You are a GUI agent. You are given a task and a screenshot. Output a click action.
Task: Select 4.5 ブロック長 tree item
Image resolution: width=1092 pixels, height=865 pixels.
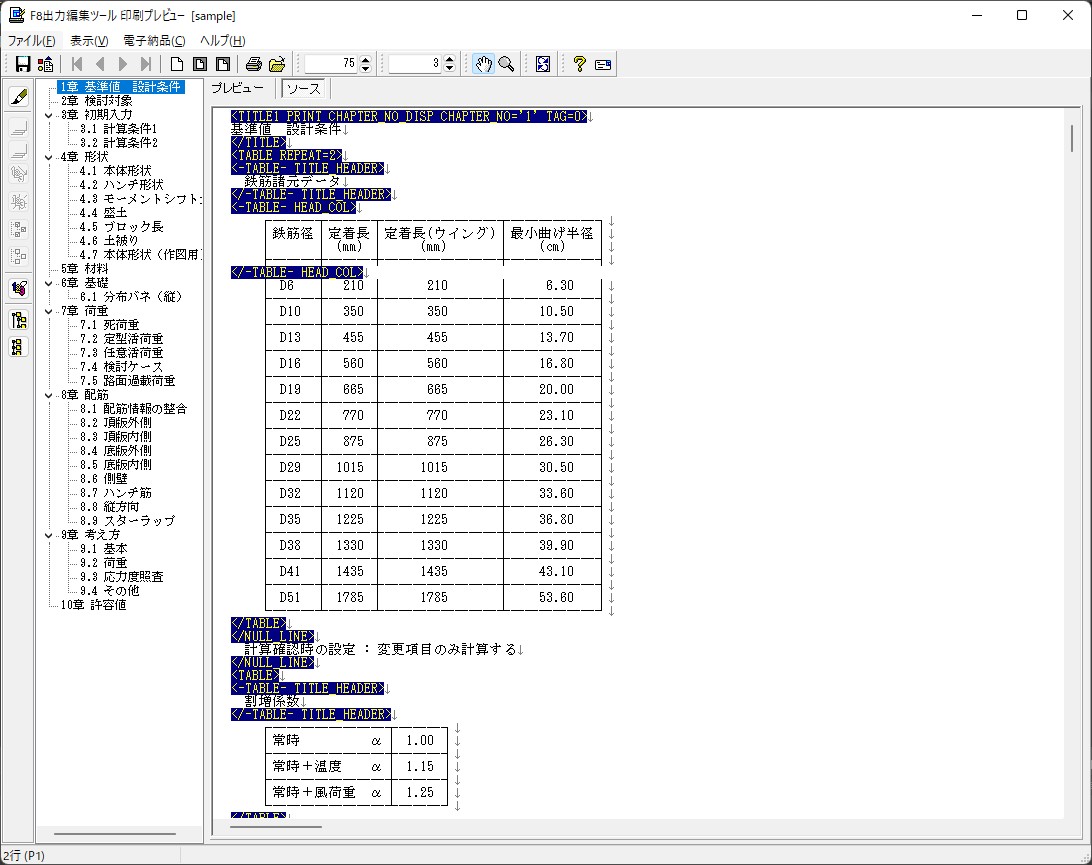[121, 227]
